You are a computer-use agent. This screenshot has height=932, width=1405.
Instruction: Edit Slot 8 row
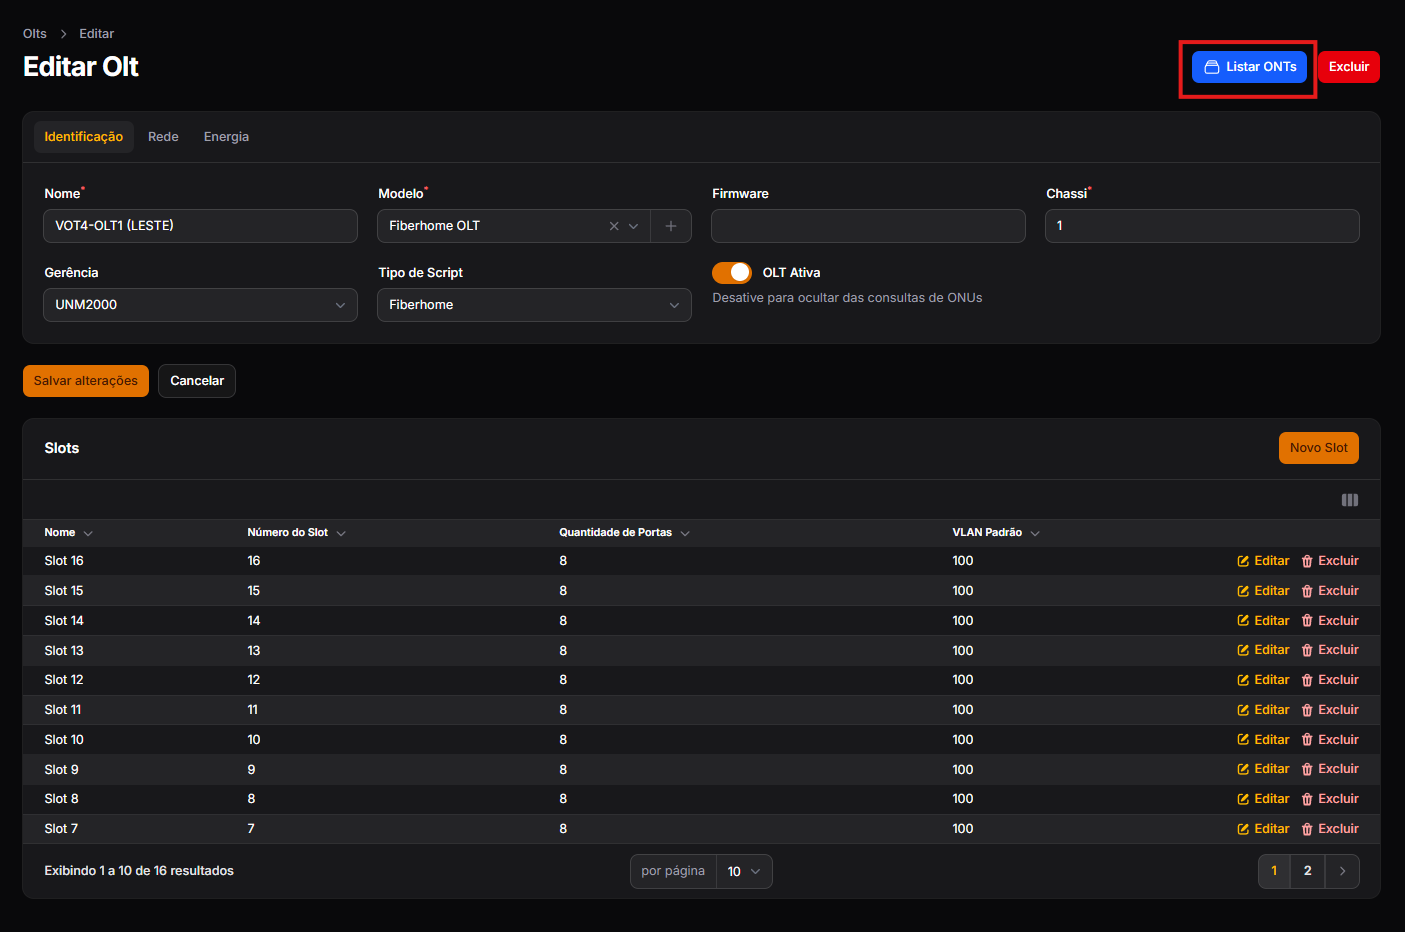pos(1263,799)
